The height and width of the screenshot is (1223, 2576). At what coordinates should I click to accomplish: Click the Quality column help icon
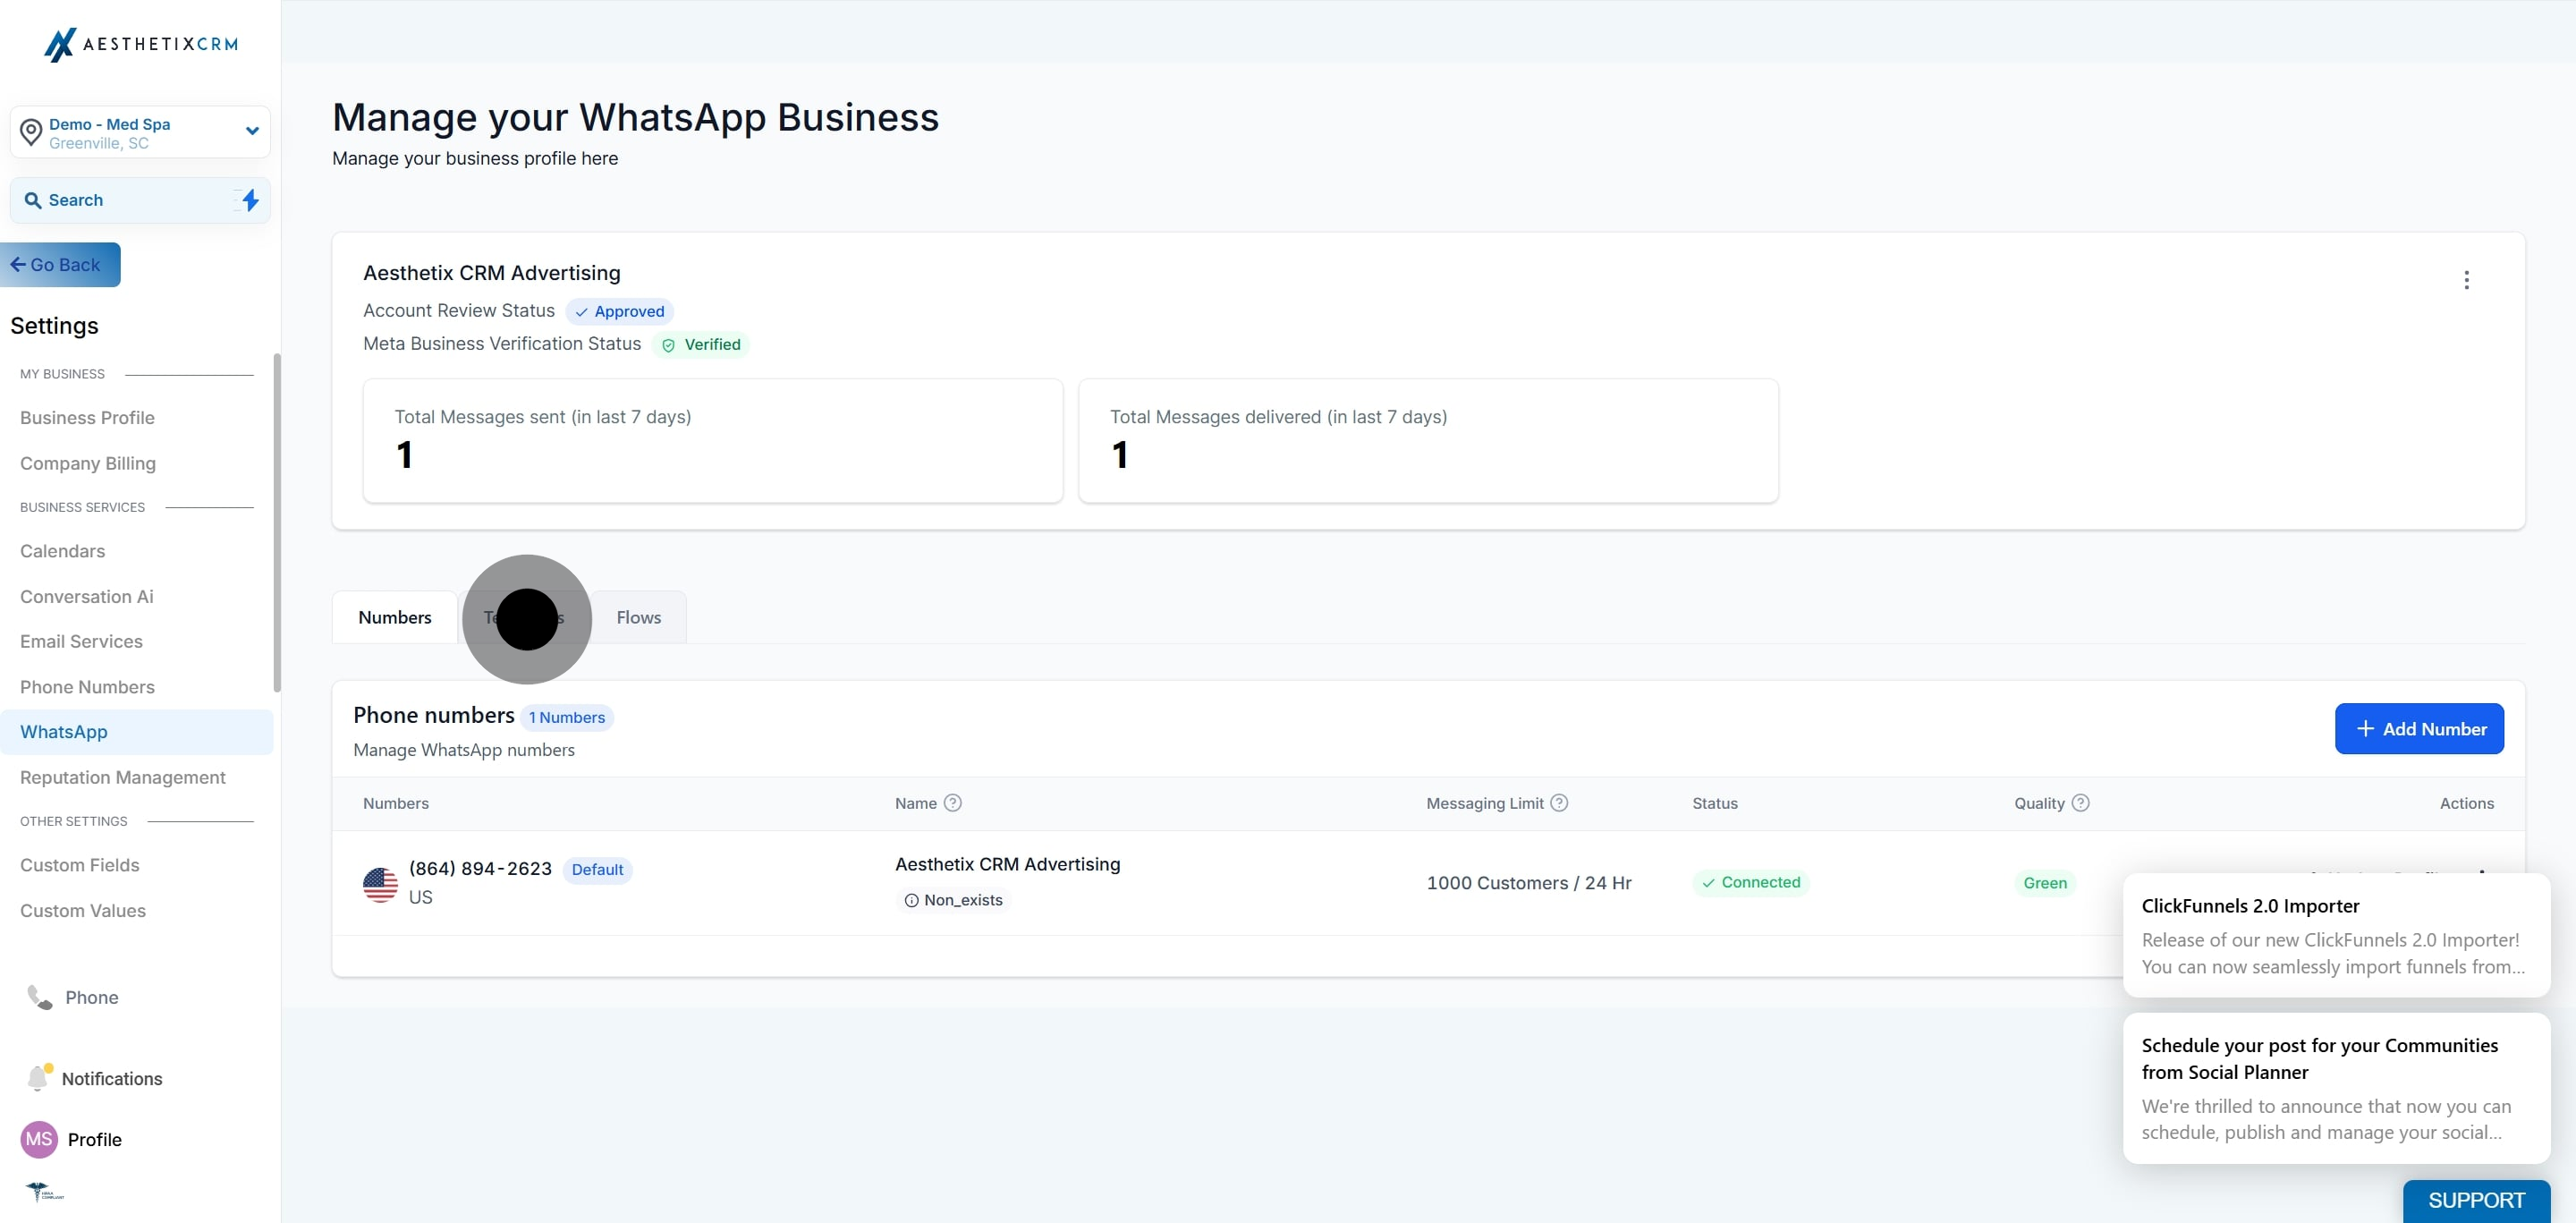(x=2080, y=803)
